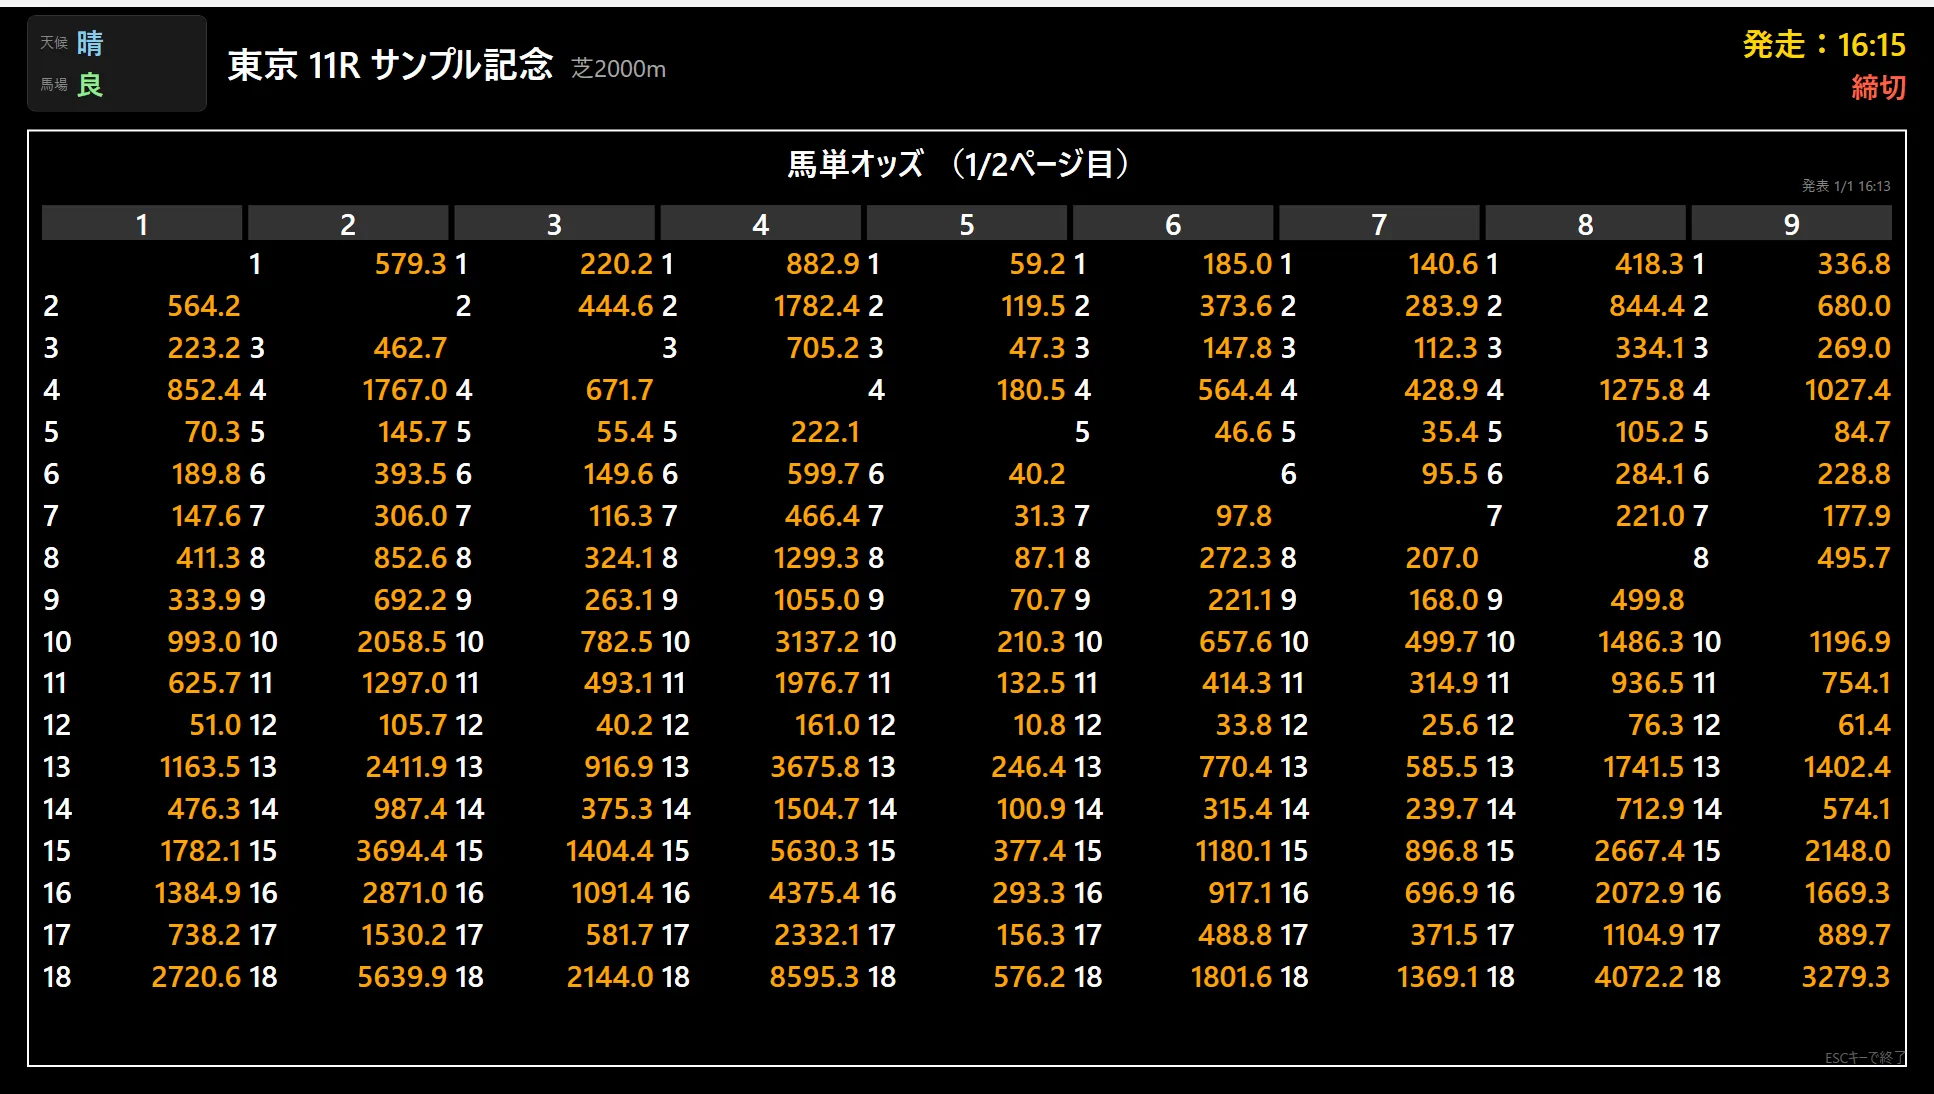
Task: Click odds value 2720.6
Action: [x=196, y=977]
